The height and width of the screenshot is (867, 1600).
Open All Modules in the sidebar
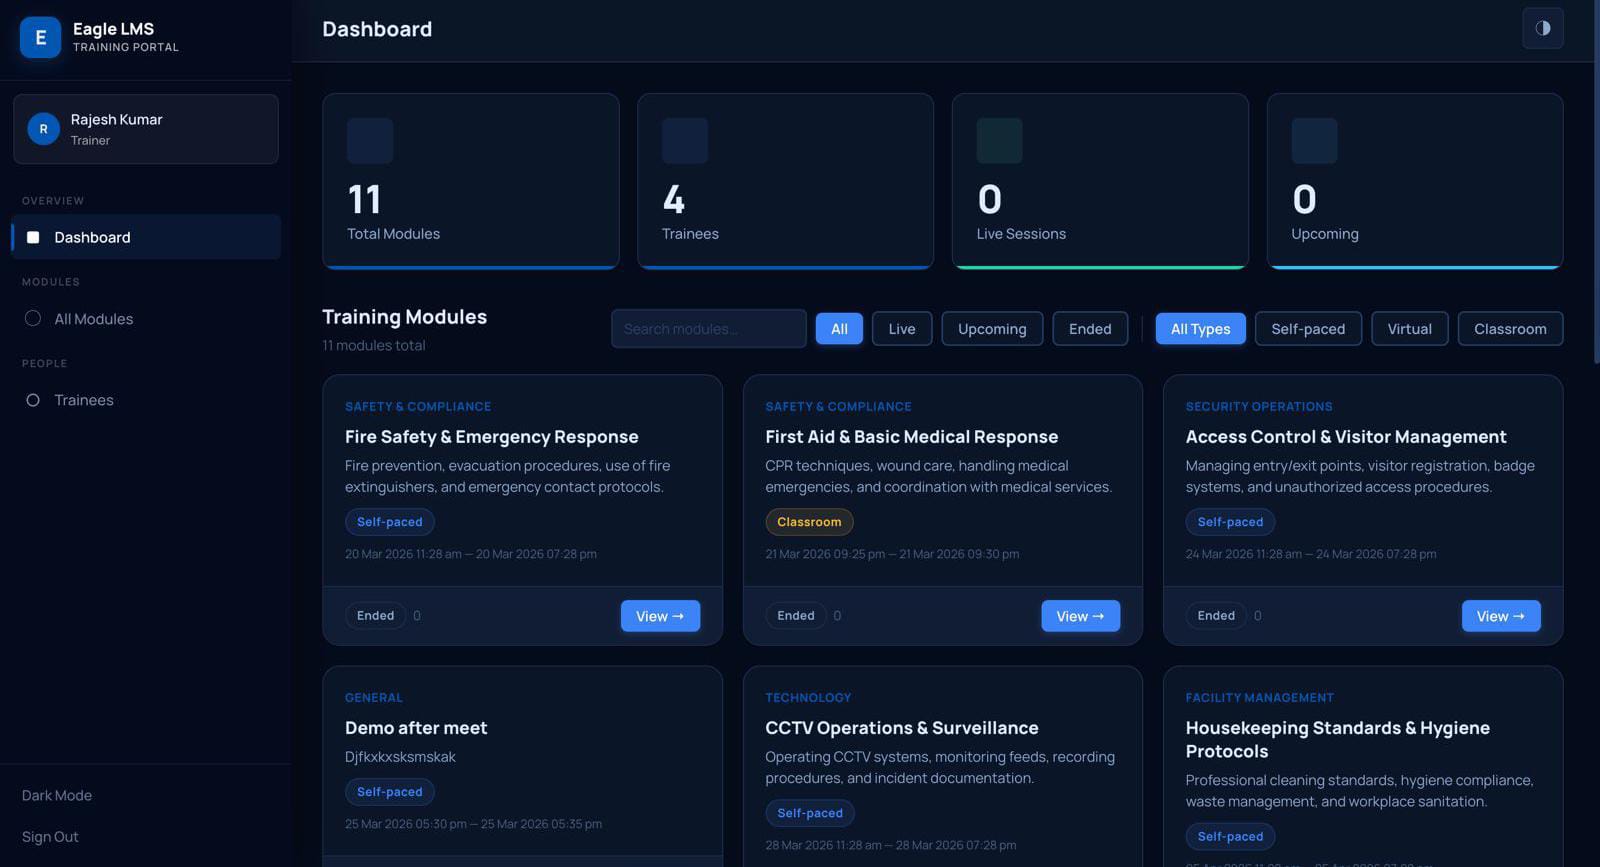146,318
